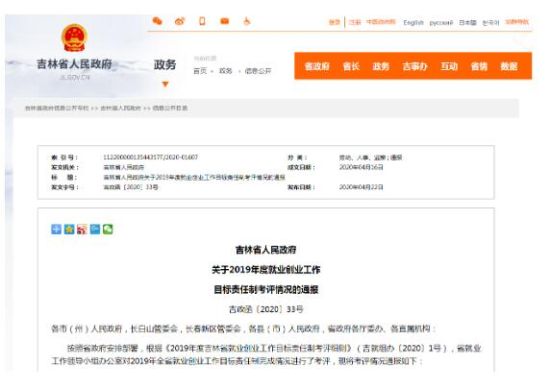Click the 吉政函〔2020〕33号 value in info box

[130, 187]
